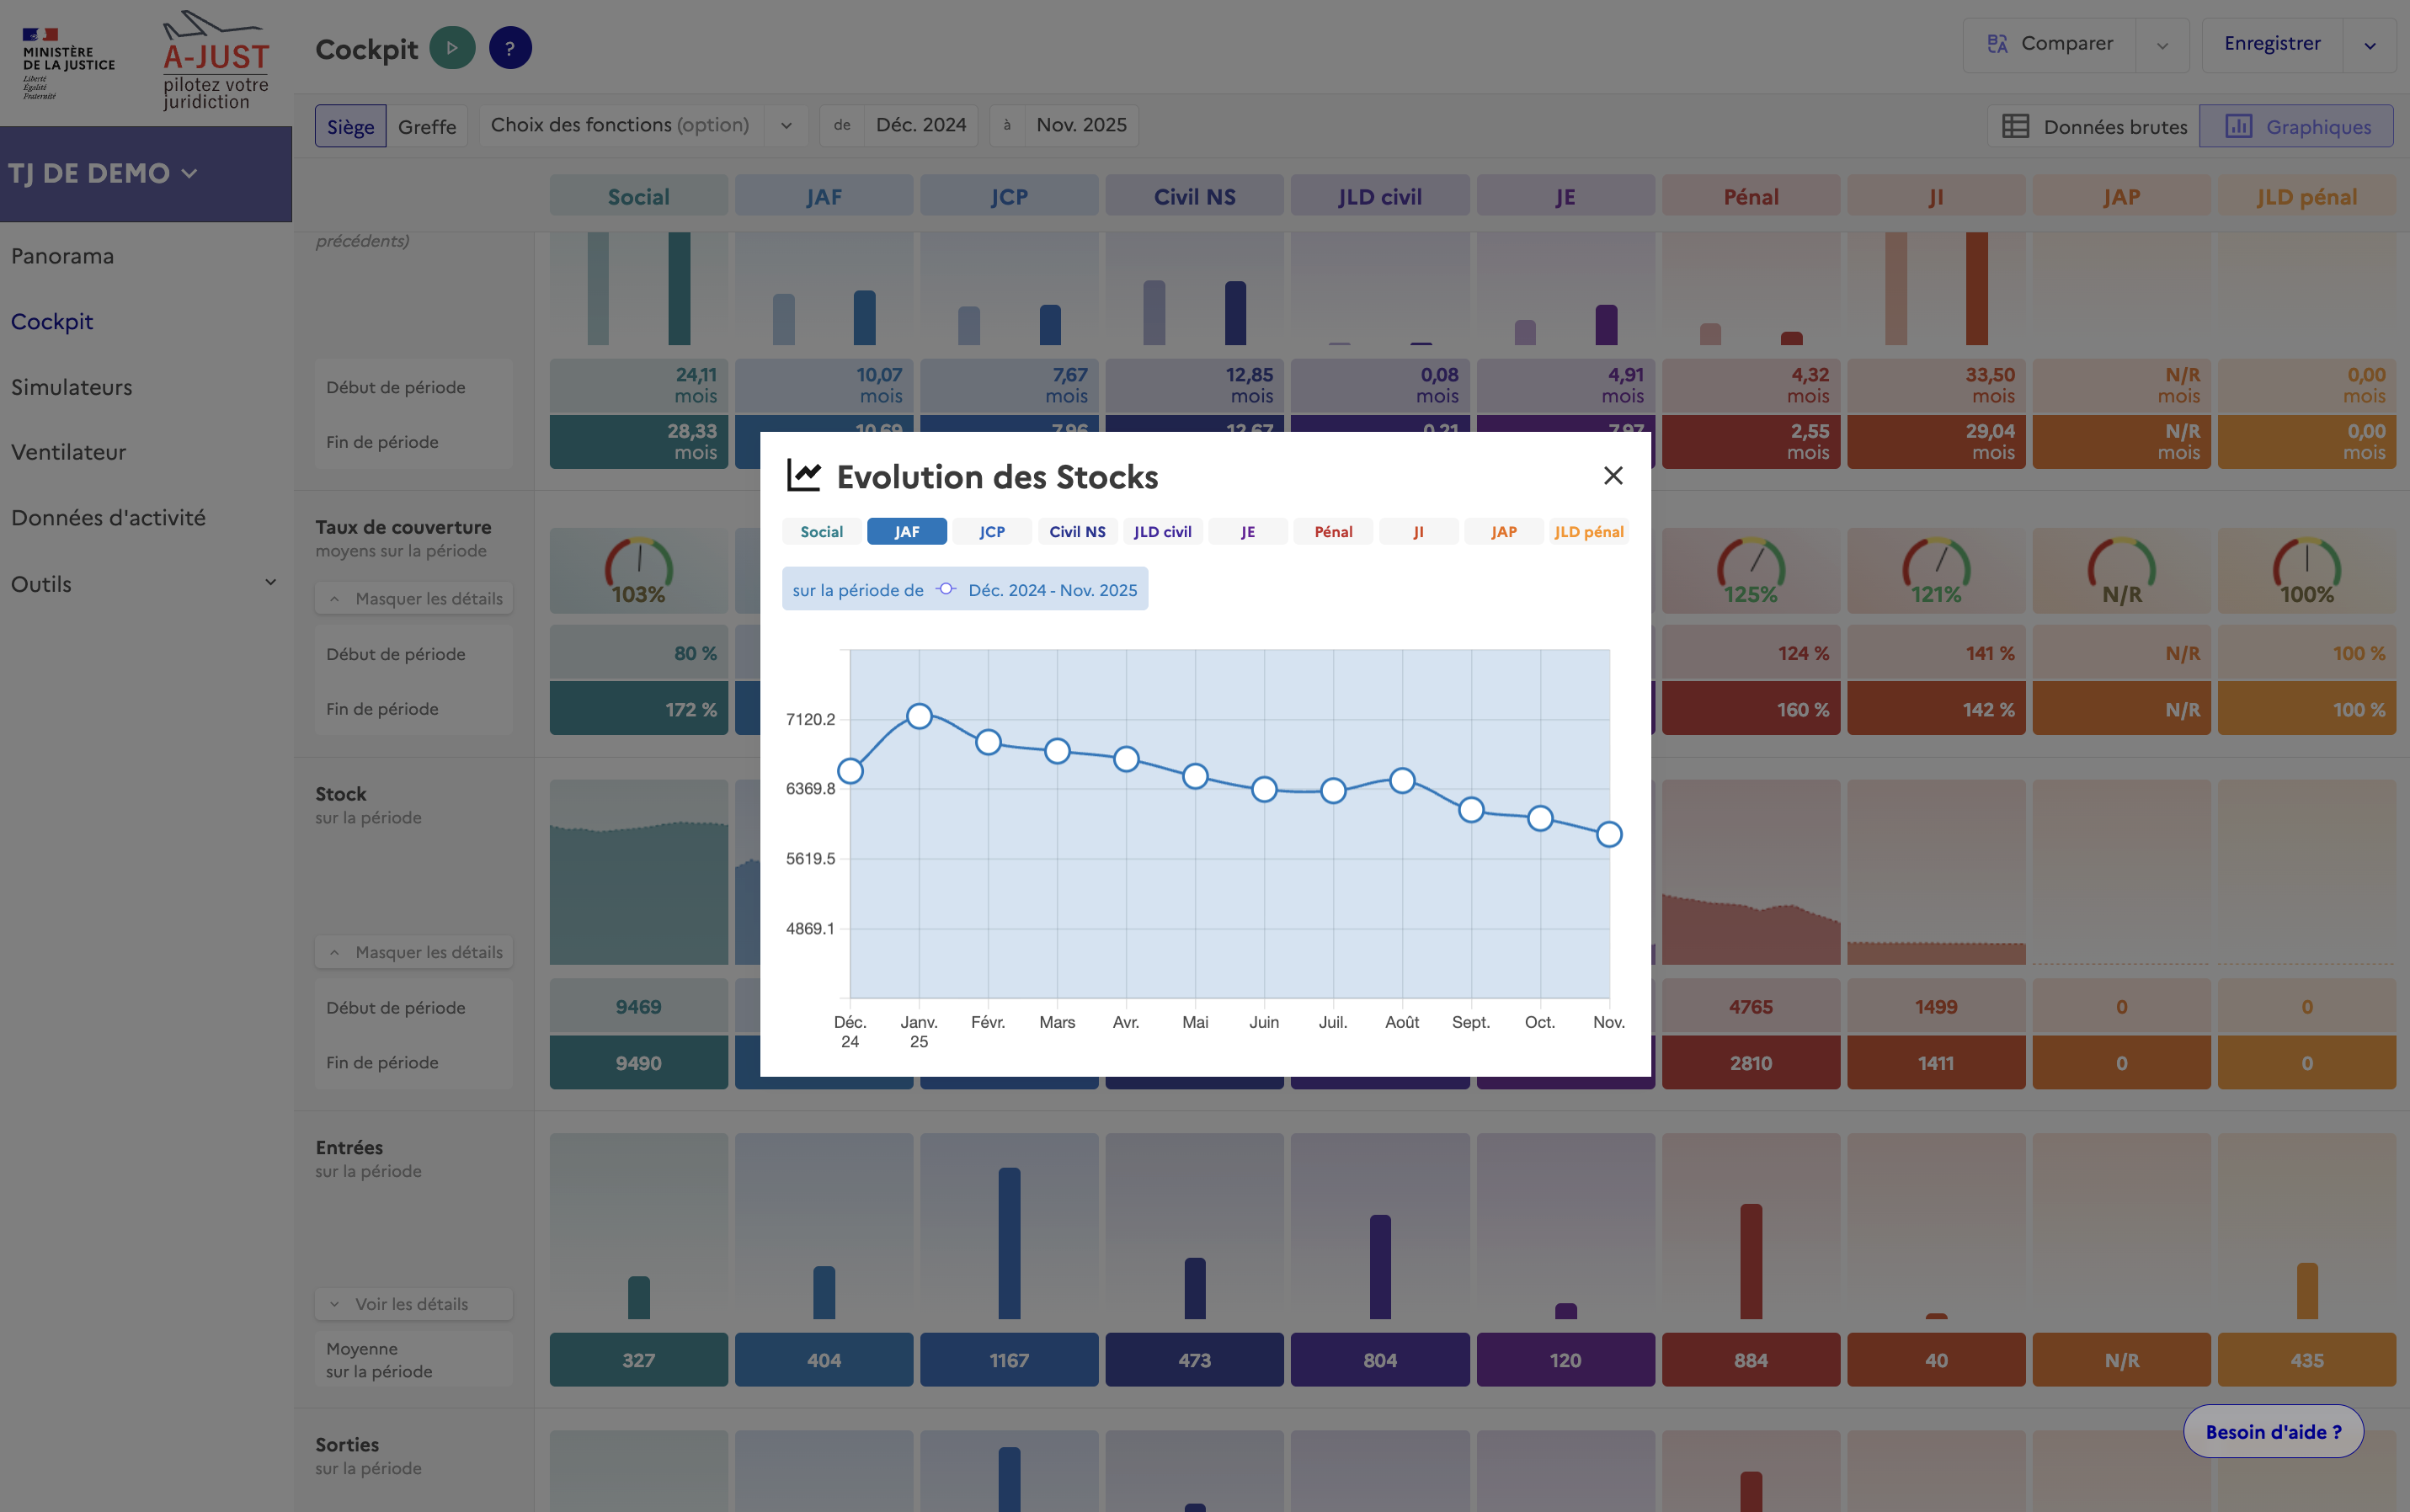Click the Besoin d'aide button

pyautogui.click(x=2272, y=1432)
